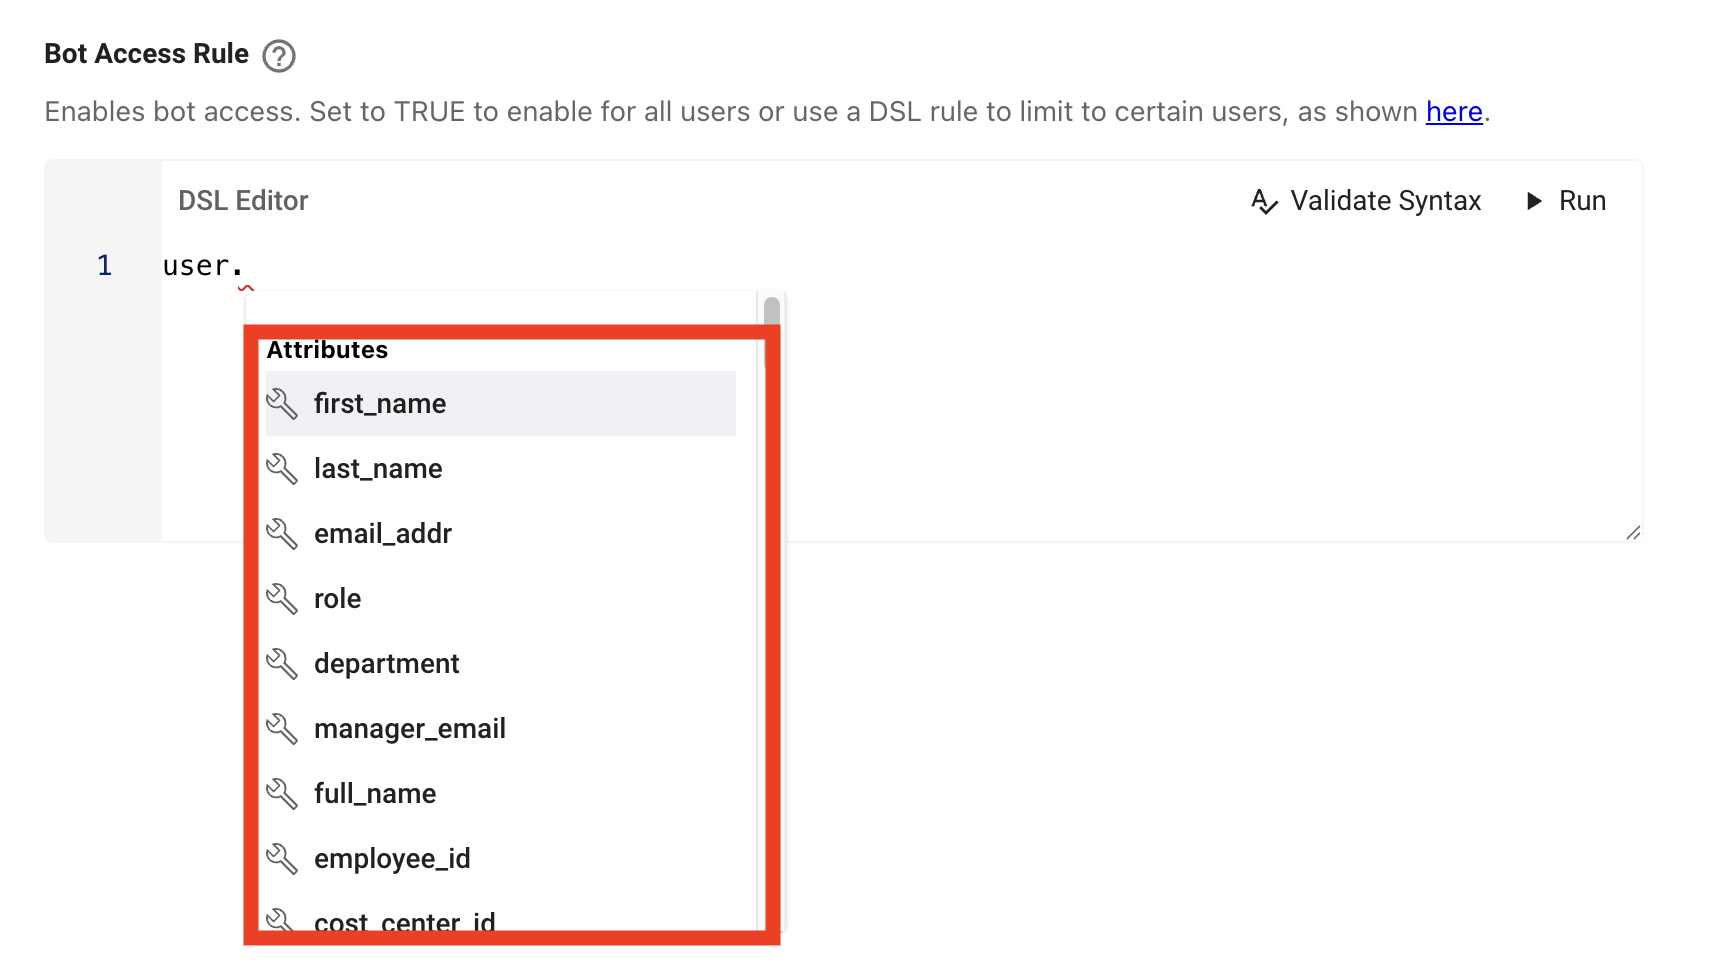
Task: Pick employee_id from the dropdown list
Action: 392,859
